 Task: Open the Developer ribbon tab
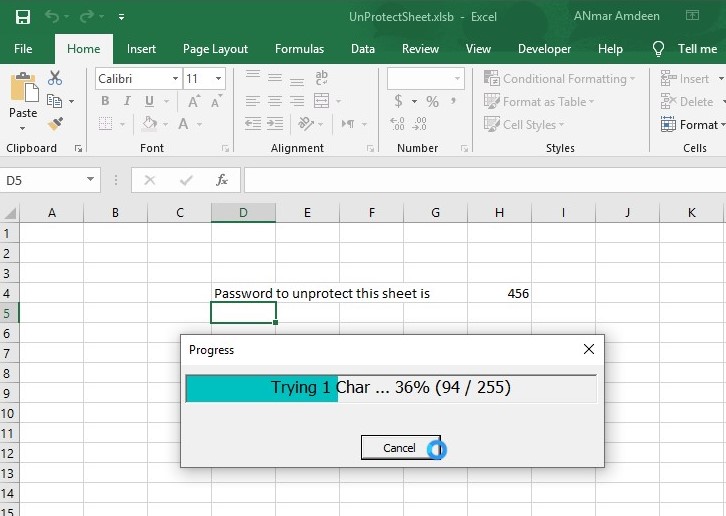pyautogui.click(x=544, y=49)
